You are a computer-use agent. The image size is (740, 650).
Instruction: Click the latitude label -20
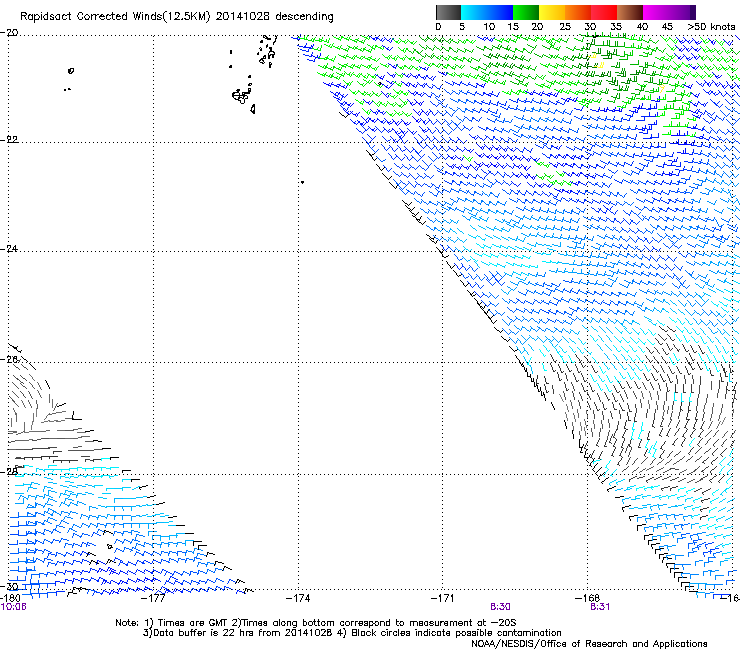10,33
